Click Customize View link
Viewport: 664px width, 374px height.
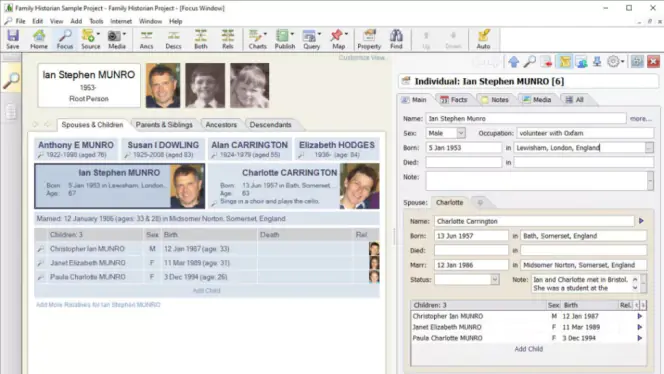click(x=362, y=58)
